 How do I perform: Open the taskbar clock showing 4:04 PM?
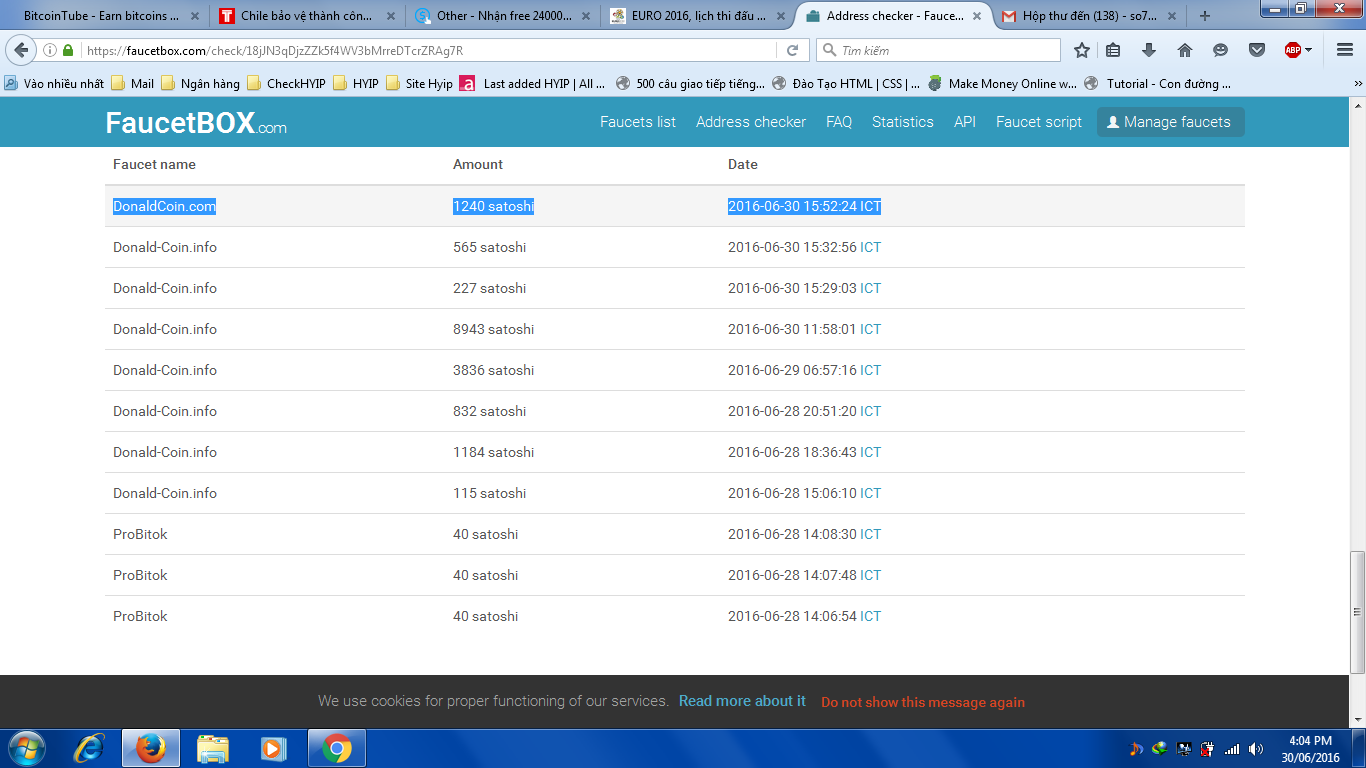click(x=1310, y=748)
